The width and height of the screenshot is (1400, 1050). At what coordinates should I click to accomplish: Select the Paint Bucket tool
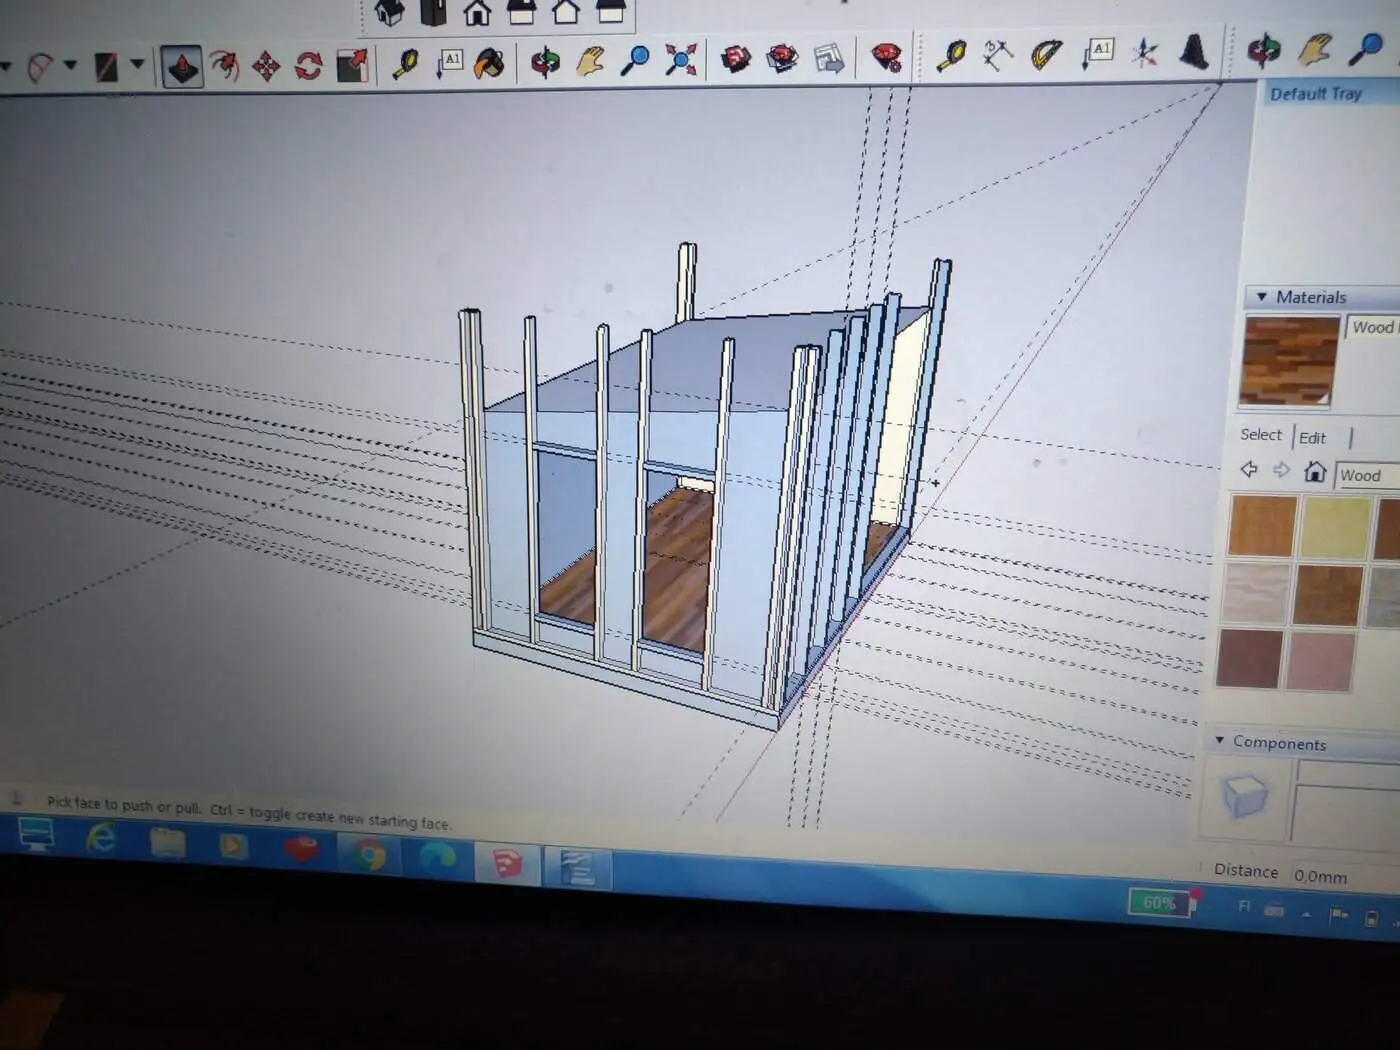coord(490,64)
